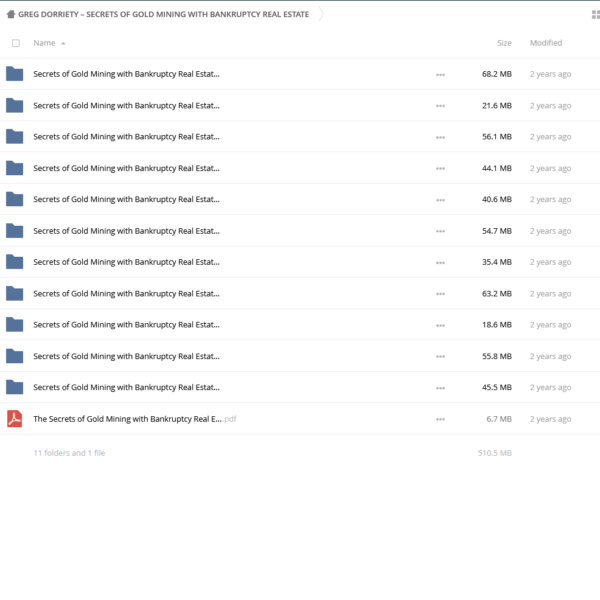Sort by Name column header

tap(44, 43)
